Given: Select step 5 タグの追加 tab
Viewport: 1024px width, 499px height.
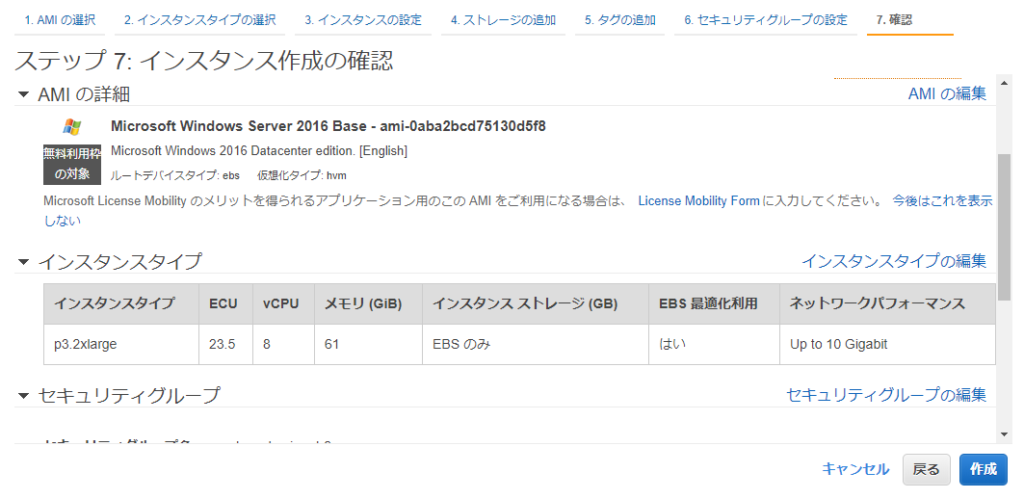Looking at the screenshot, I should 620,20.
